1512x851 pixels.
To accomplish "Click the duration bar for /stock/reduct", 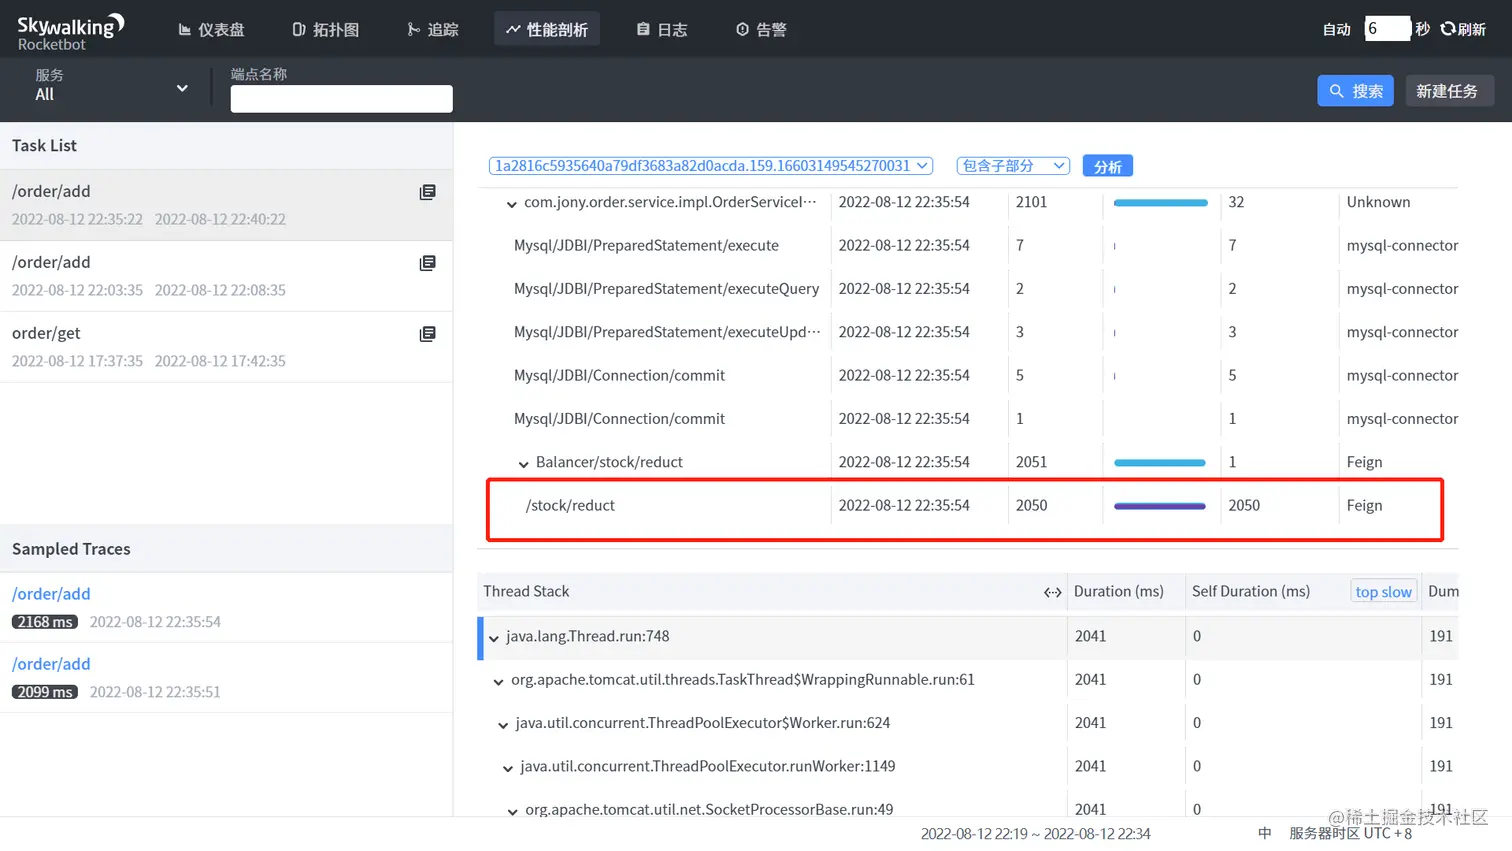I will point(1160,506).
